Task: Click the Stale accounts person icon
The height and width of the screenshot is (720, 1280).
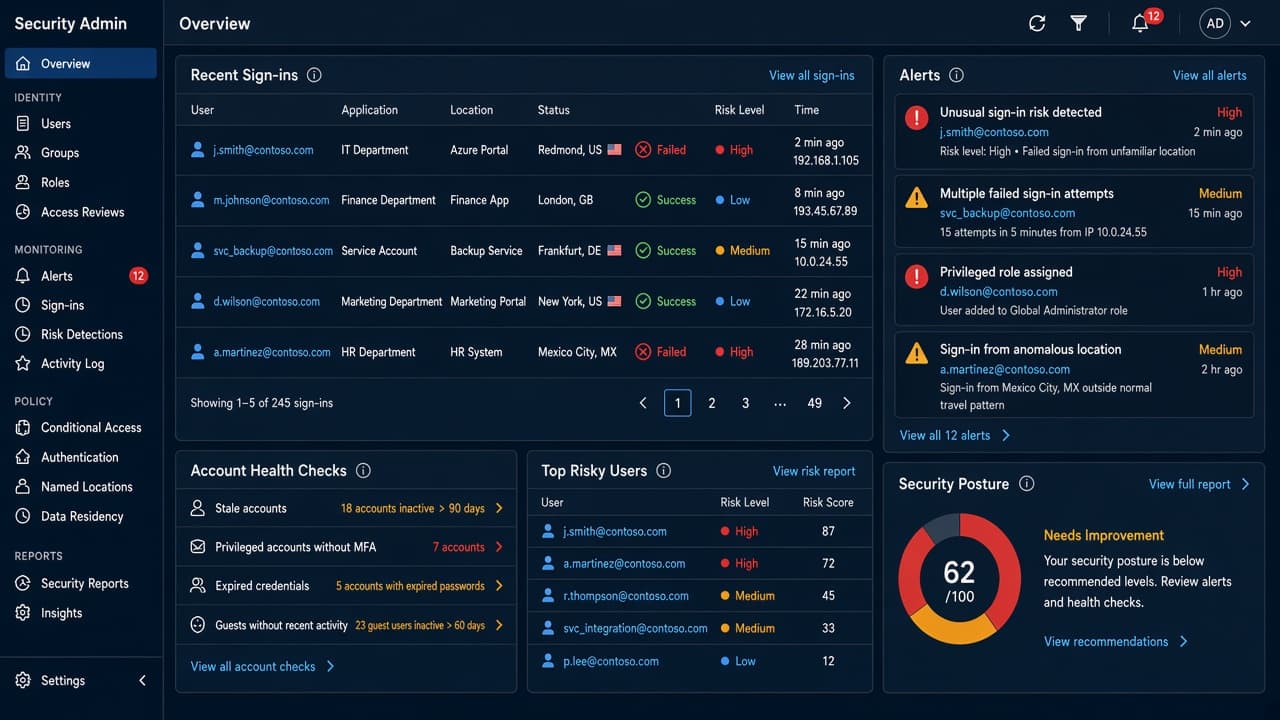Action: pos(197,508)
